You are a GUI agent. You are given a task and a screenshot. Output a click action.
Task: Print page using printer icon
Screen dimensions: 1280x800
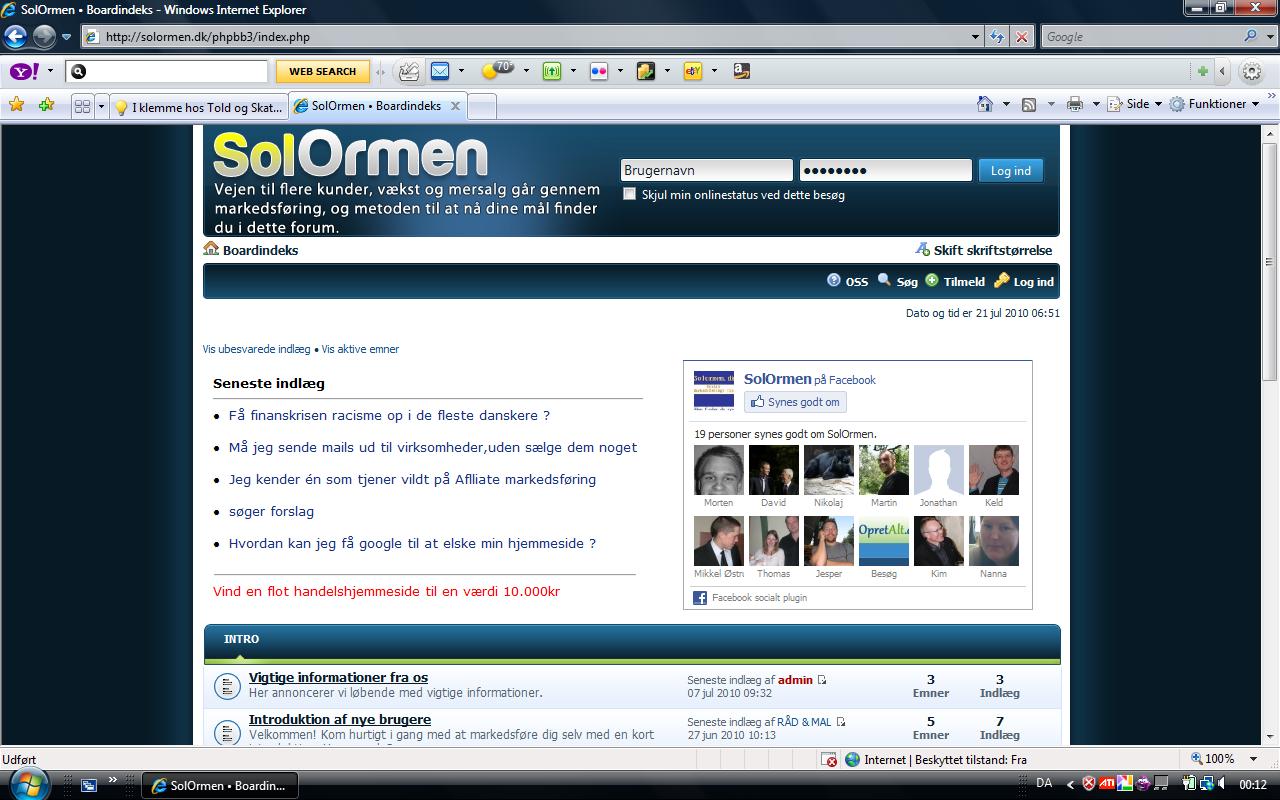(x=1075, y=104)
